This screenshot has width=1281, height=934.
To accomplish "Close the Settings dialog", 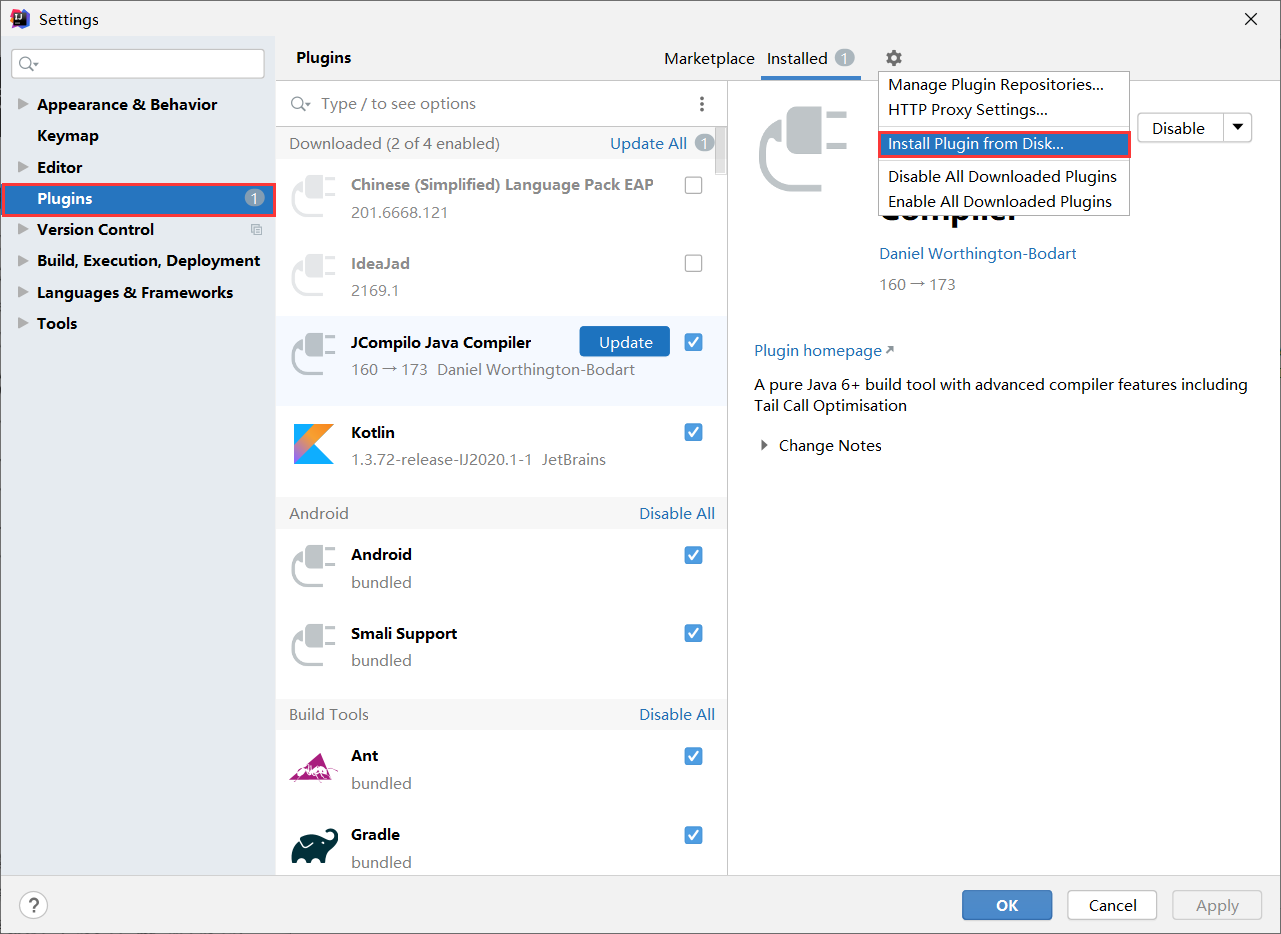I will tap(1251, 19).
